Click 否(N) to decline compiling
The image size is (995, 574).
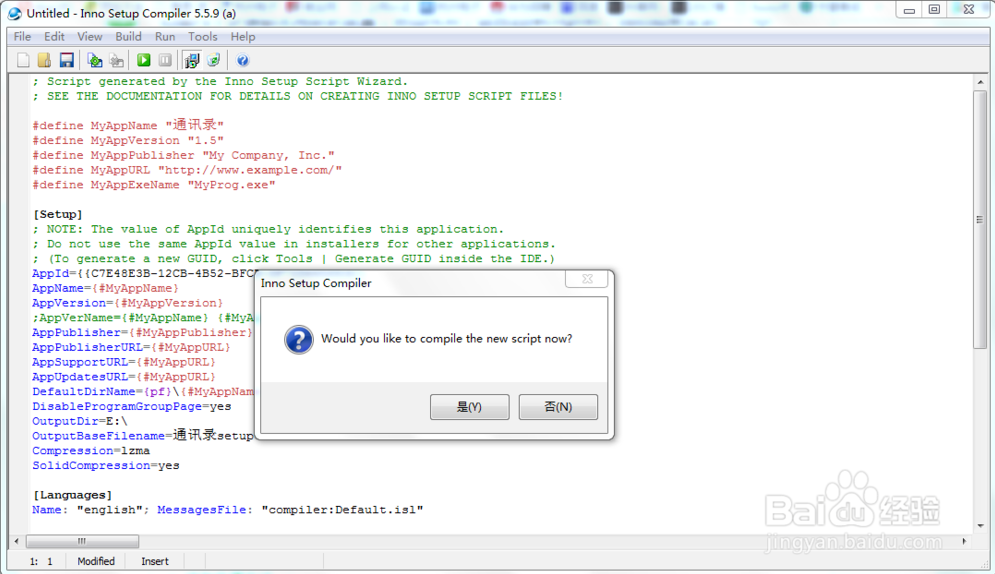pyautogui.click(x=558, y=407)
